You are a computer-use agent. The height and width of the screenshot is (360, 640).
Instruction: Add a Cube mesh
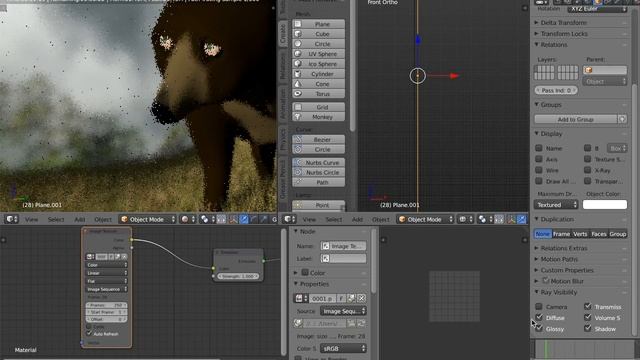[318, 34]
